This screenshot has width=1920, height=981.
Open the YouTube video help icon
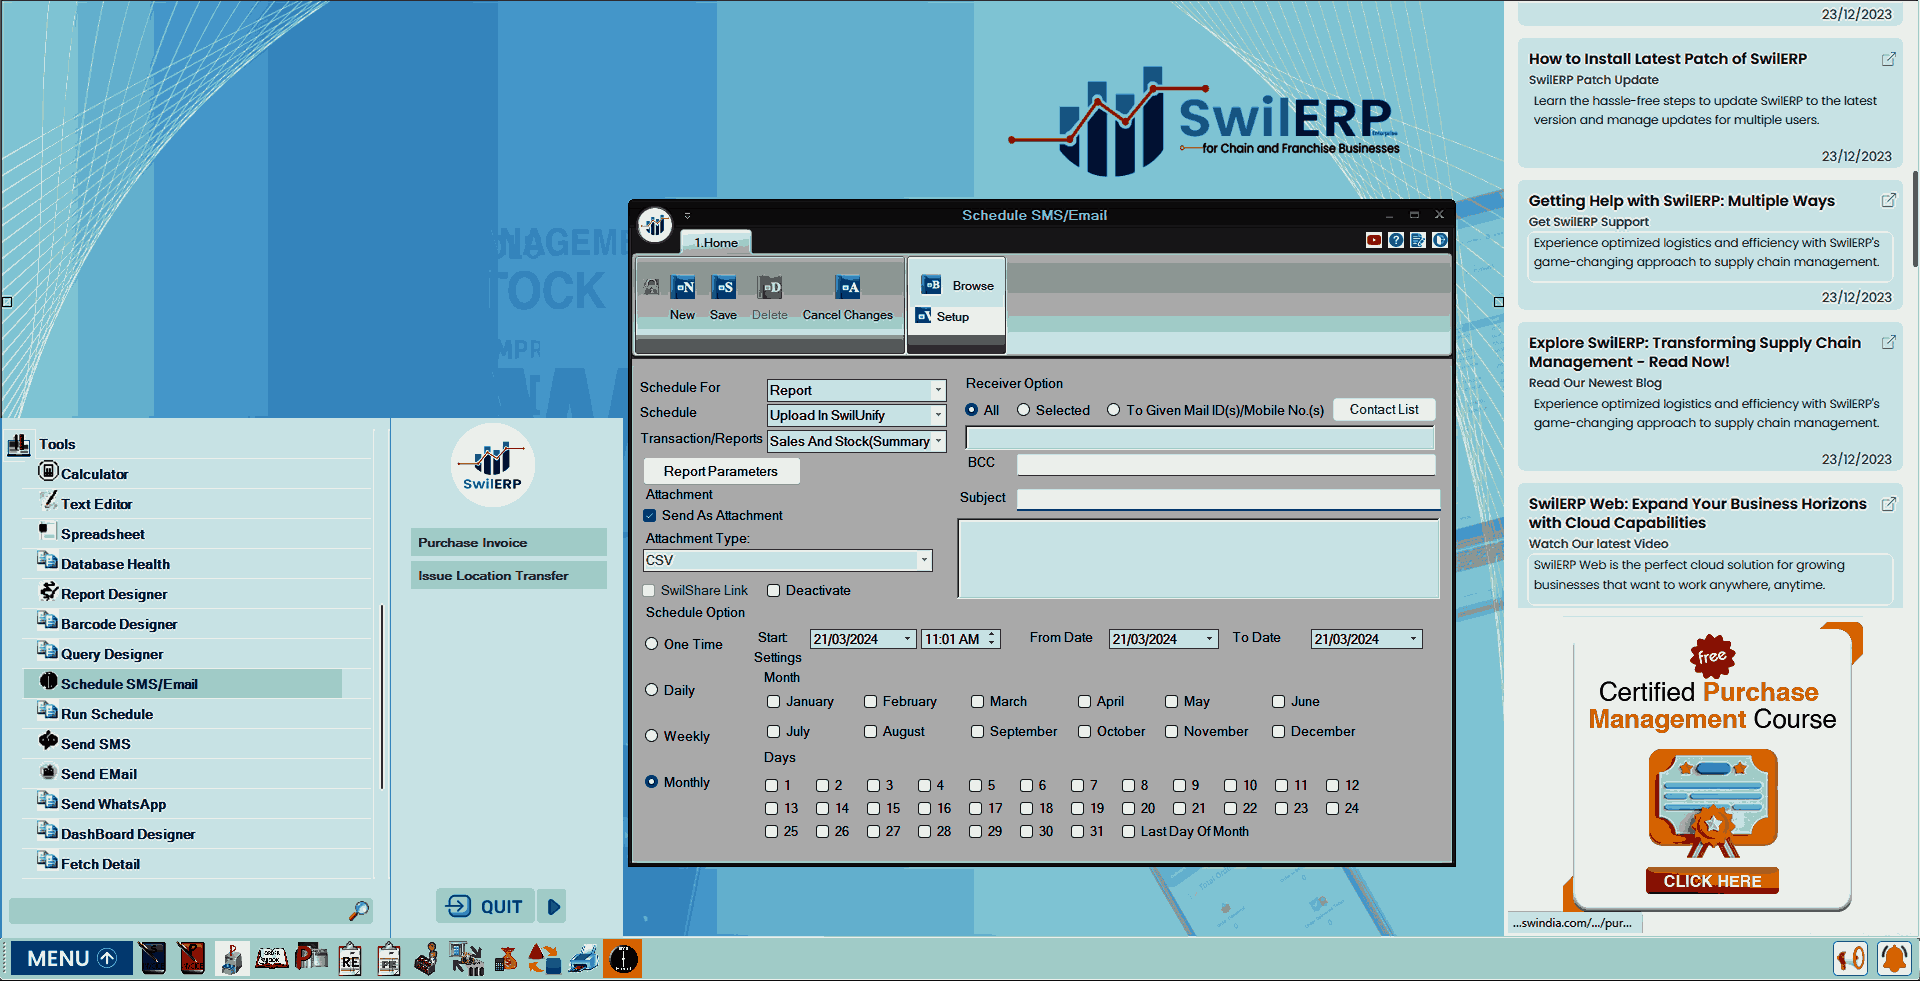tap(1374, 240)
